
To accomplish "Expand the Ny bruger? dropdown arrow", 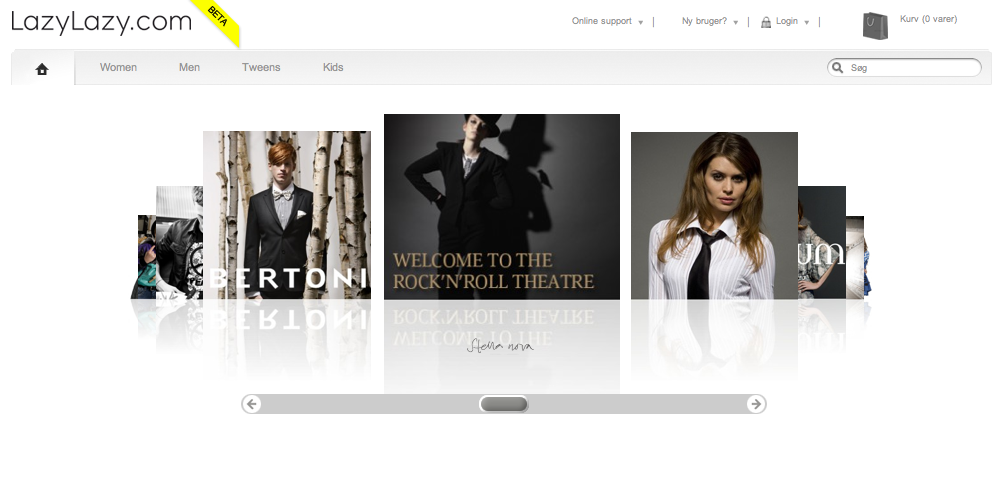I will (735, 22).
